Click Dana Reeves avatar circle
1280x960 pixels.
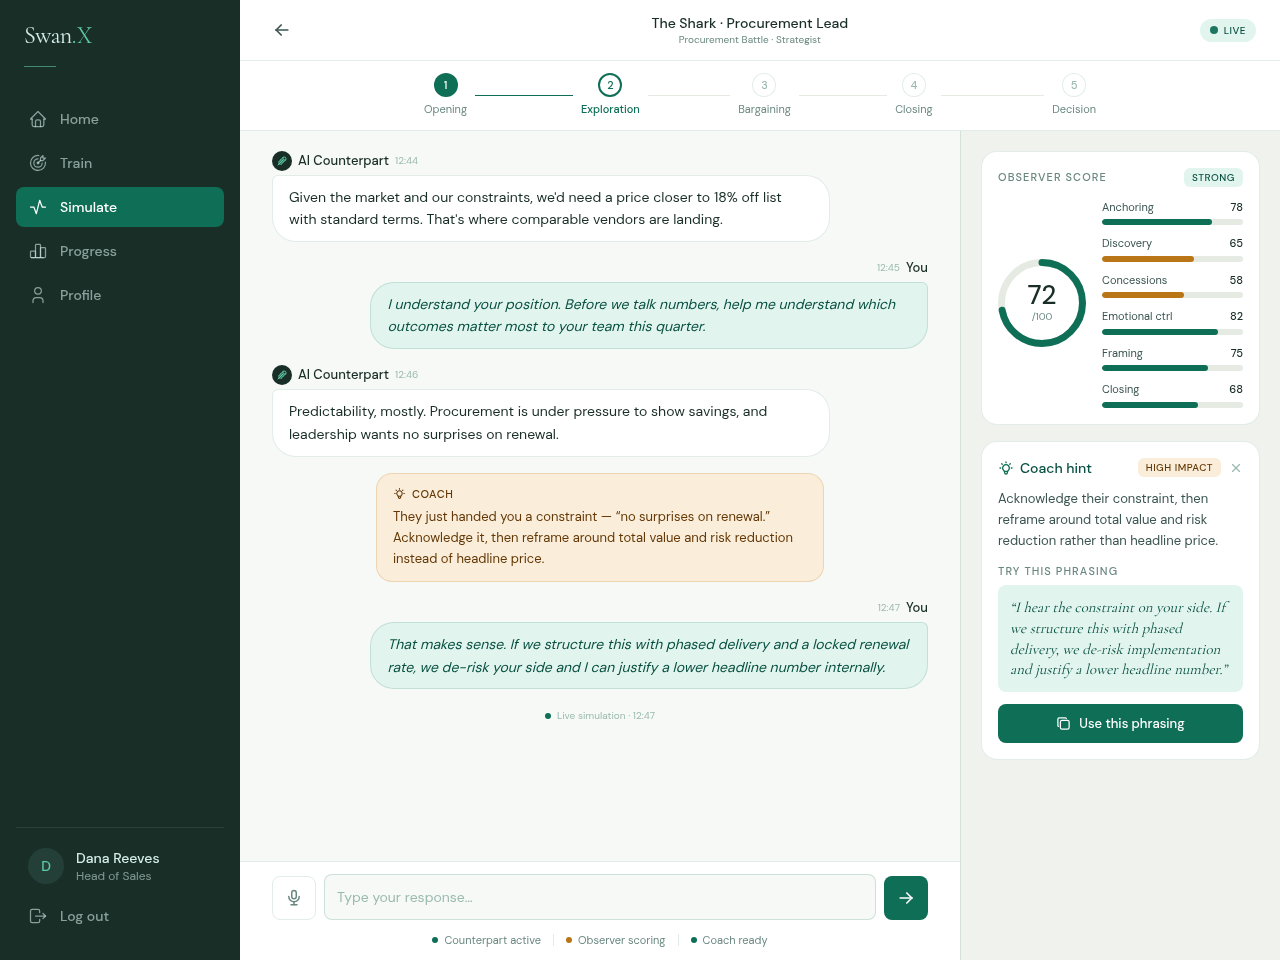46,866
